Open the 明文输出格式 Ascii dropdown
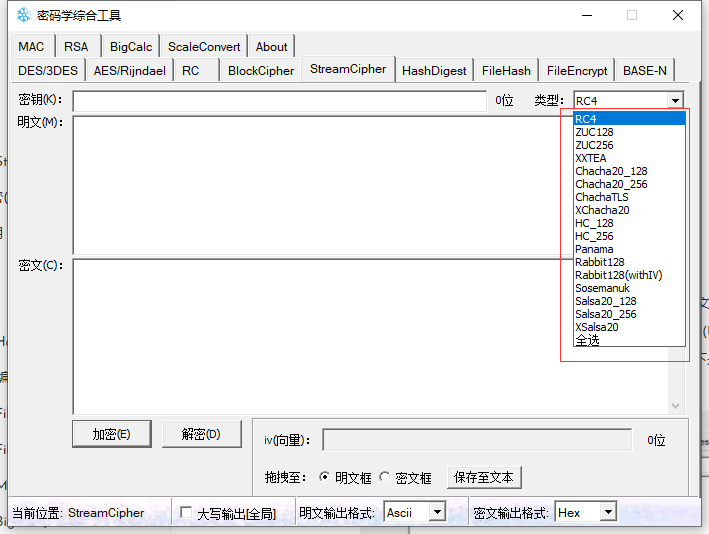 (x=437, y=512)
